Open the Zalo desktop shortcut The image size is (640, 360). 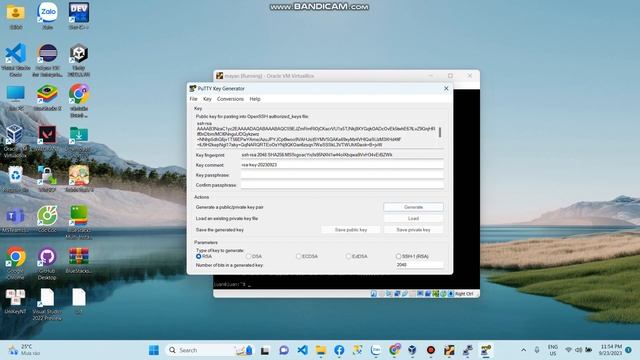click(47, 16)
